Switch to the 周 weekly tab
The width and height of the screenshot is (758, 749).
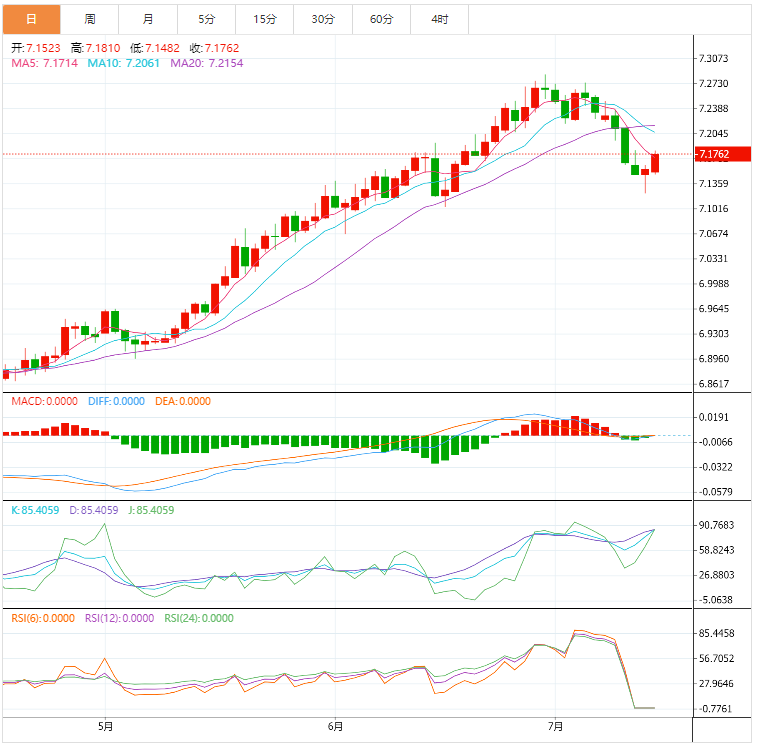pos(90,19)
